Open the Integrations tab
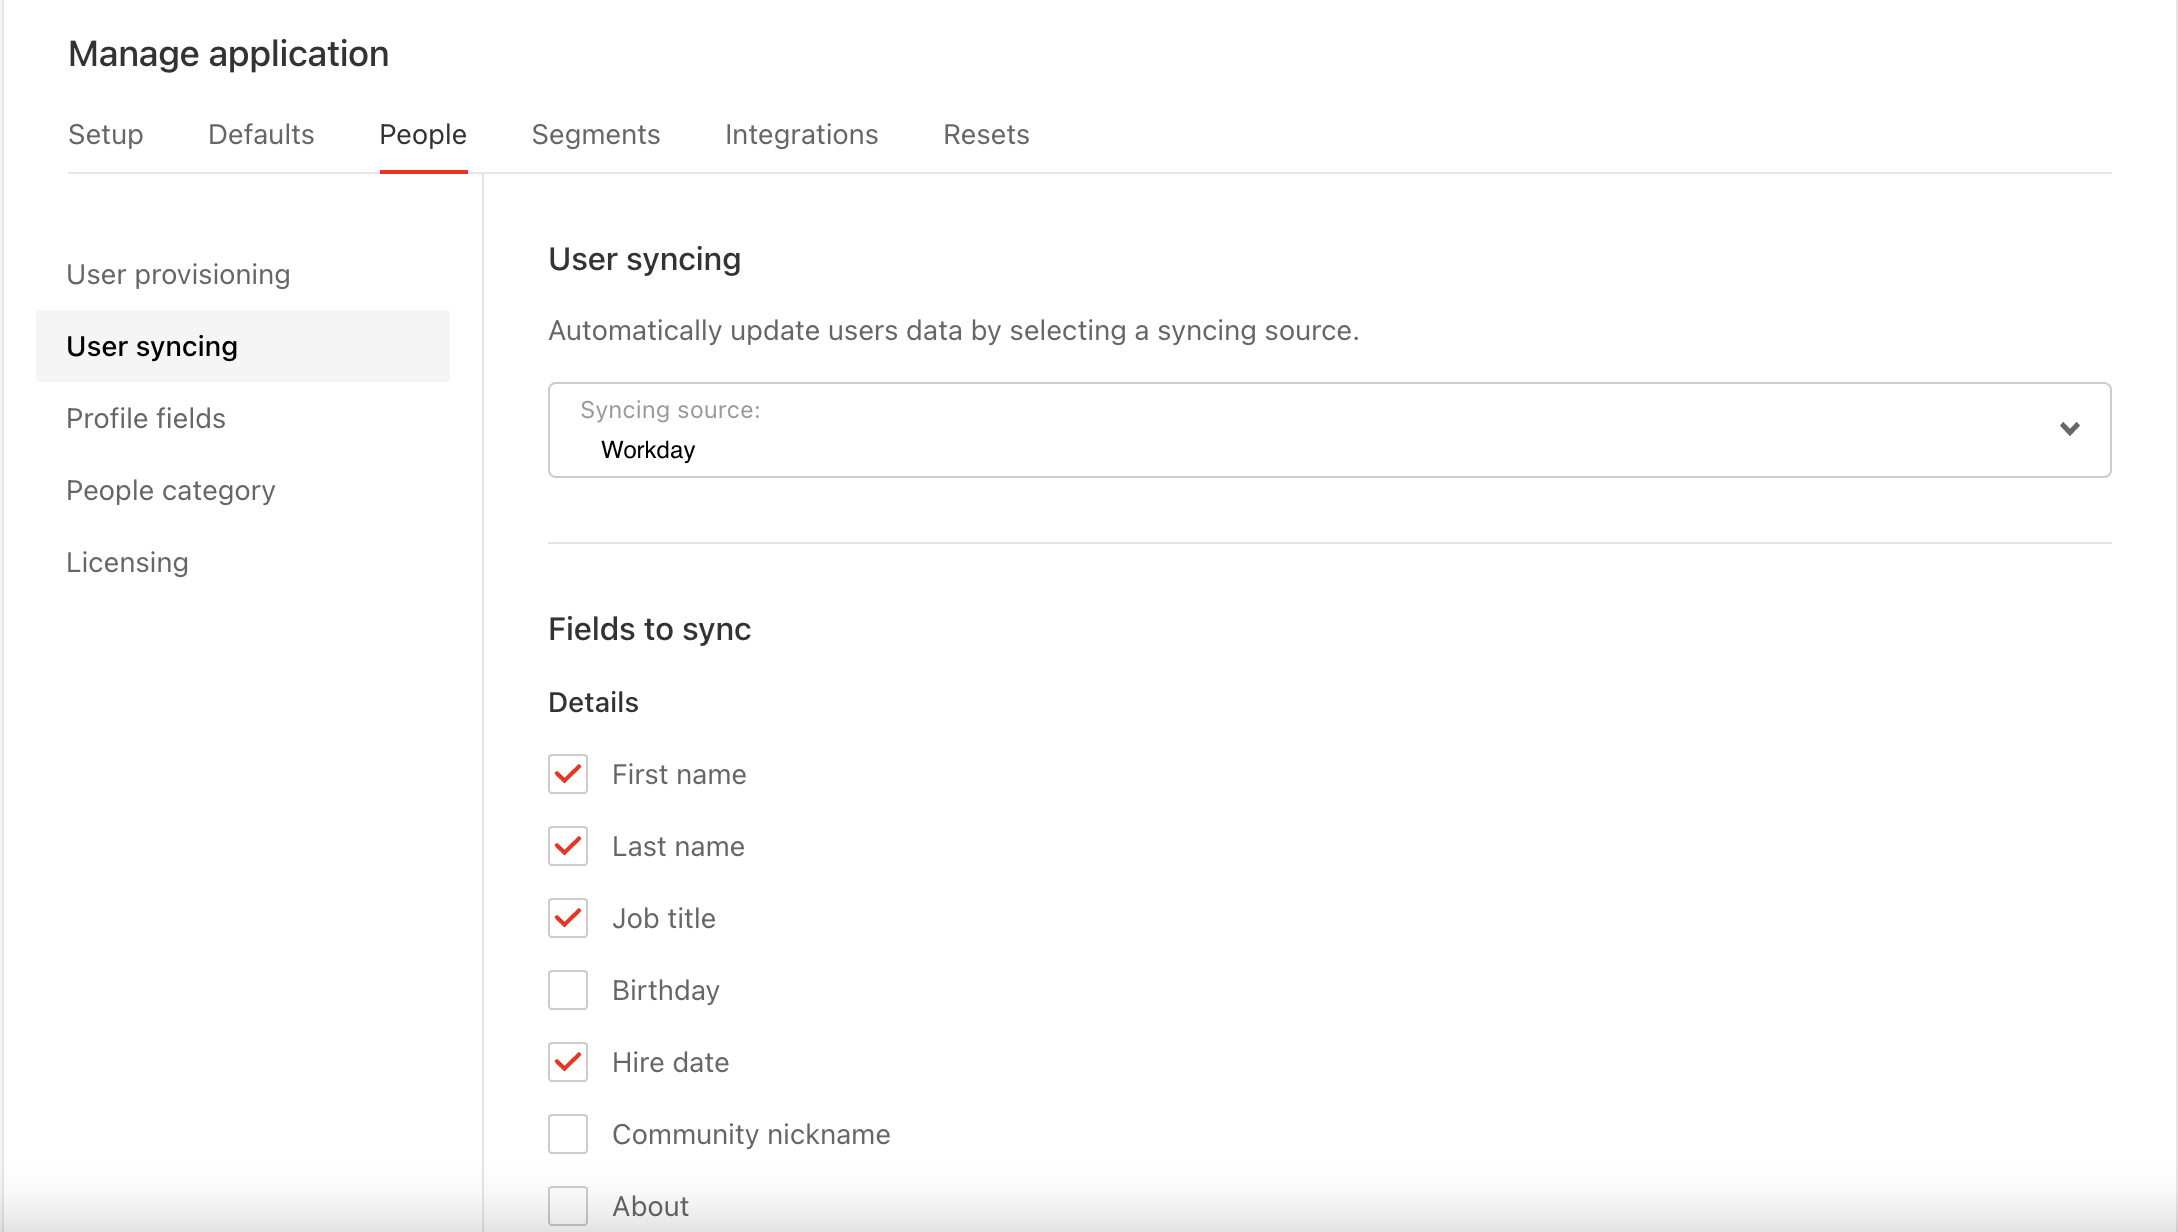2178x1232 pixels. (801, 135)
